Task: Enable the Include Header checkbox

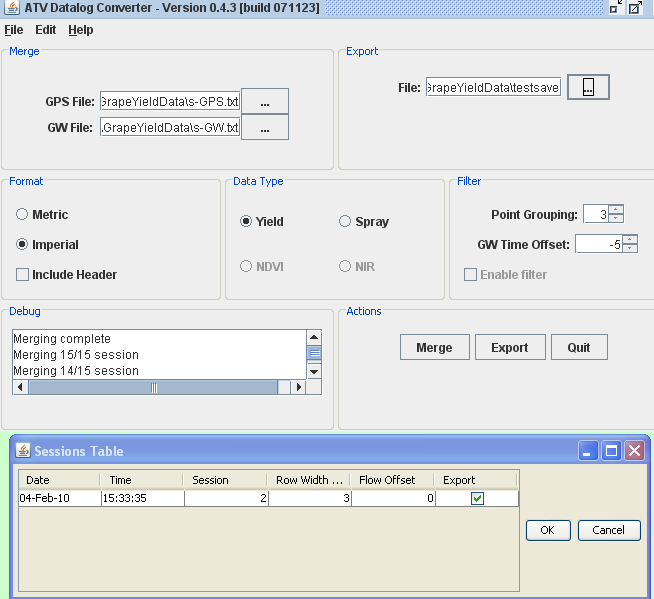Action: tap(23, 275)
